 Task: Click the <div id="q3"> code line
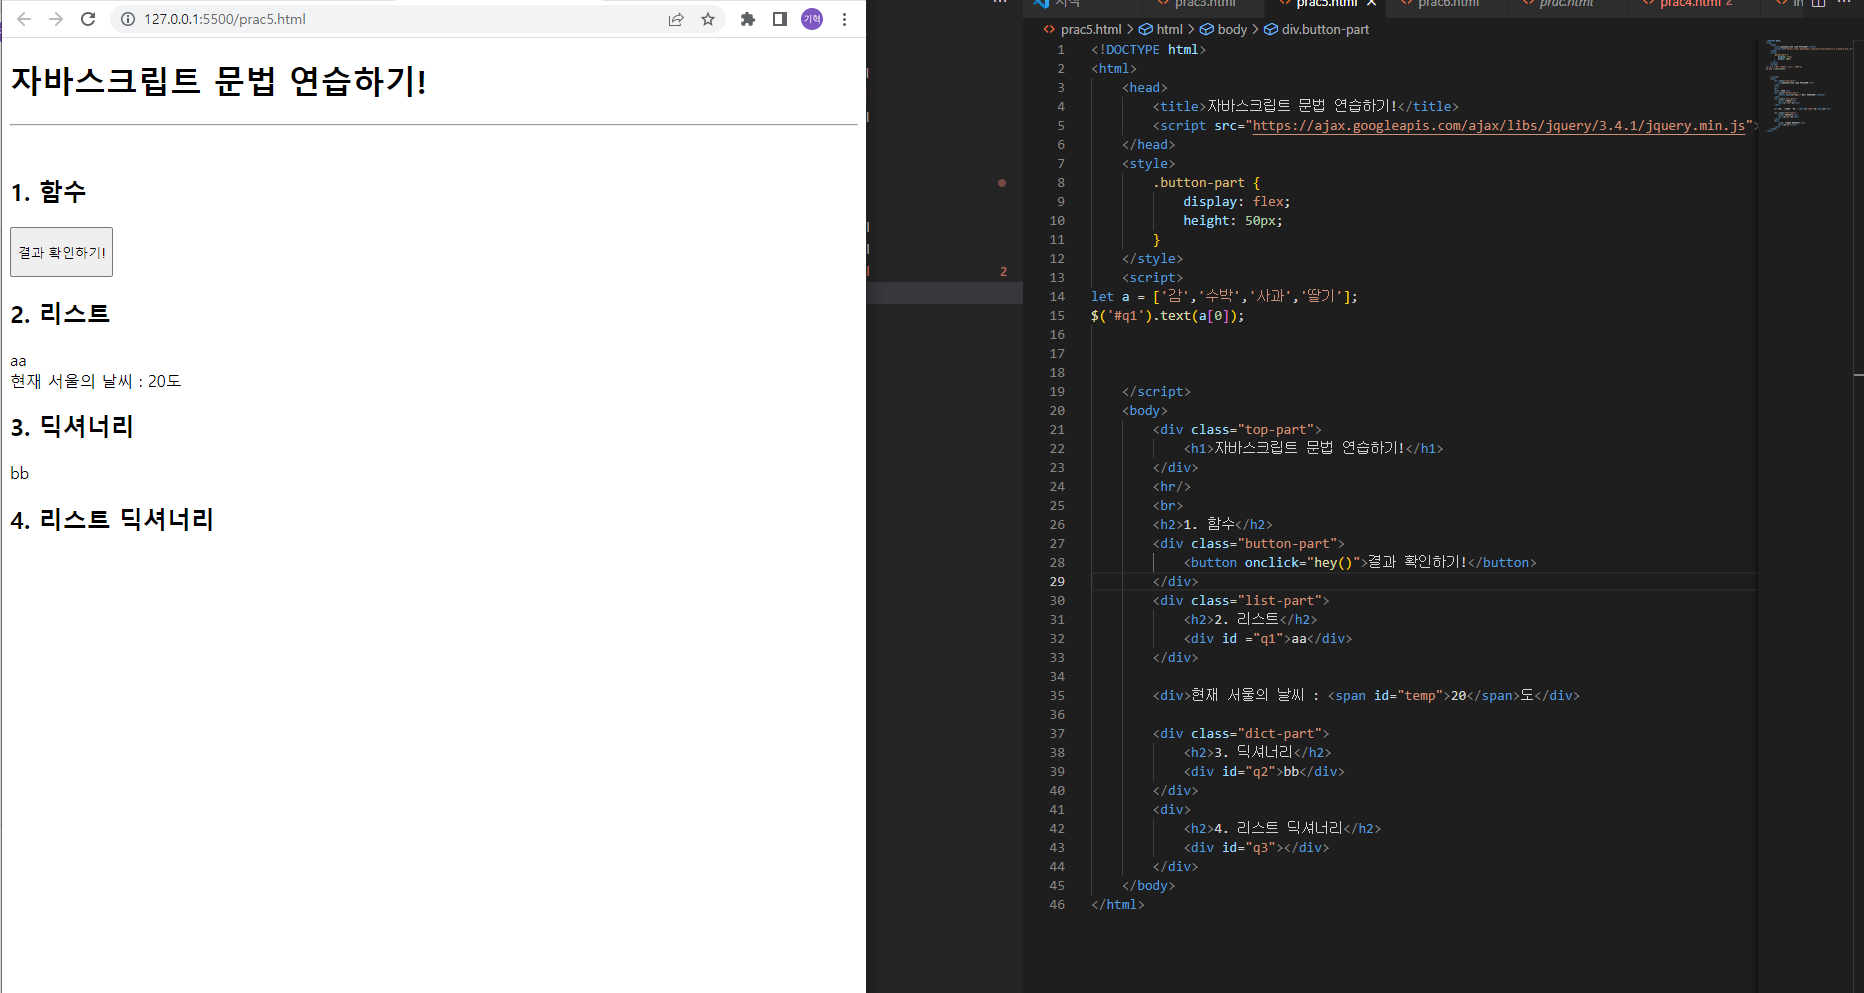click(1256, 848)
